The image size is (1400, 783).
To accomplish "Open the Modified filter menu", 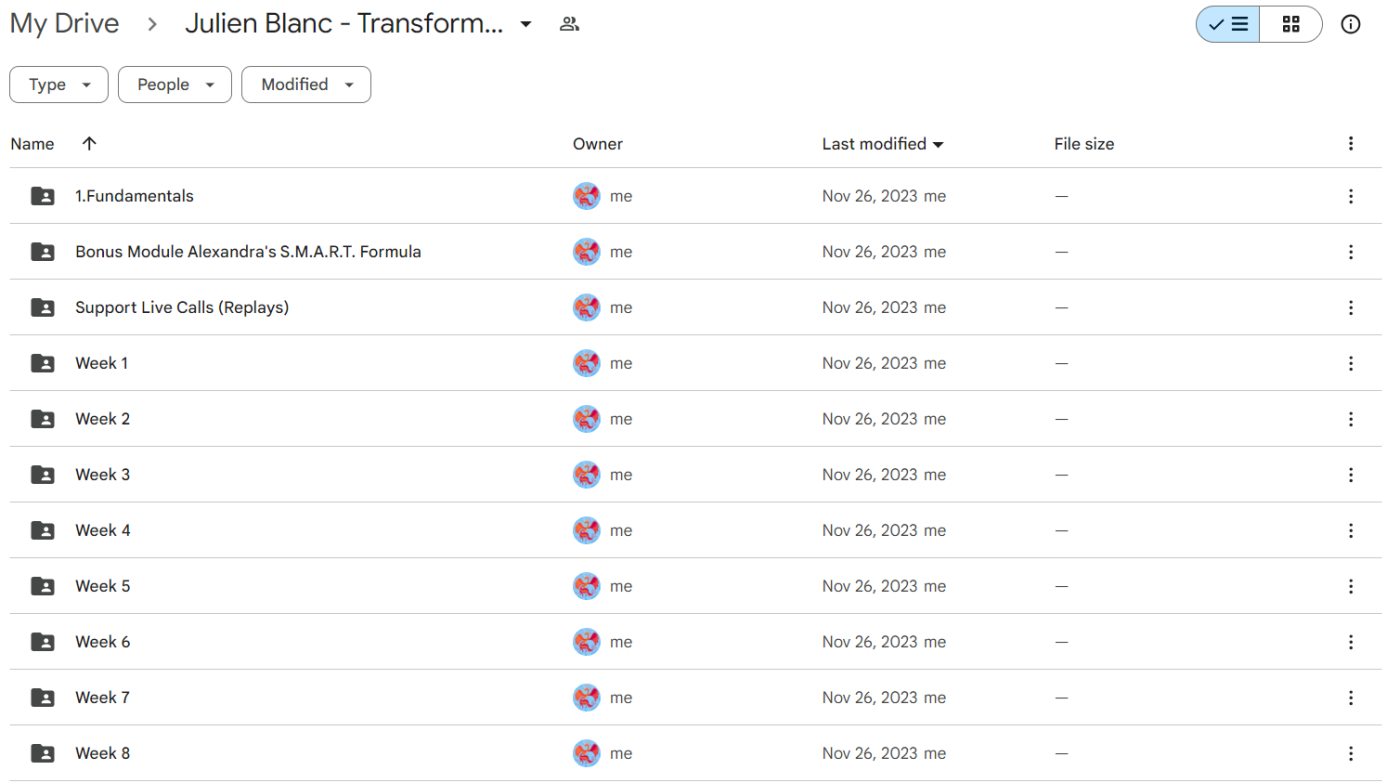I will point(306,84).
